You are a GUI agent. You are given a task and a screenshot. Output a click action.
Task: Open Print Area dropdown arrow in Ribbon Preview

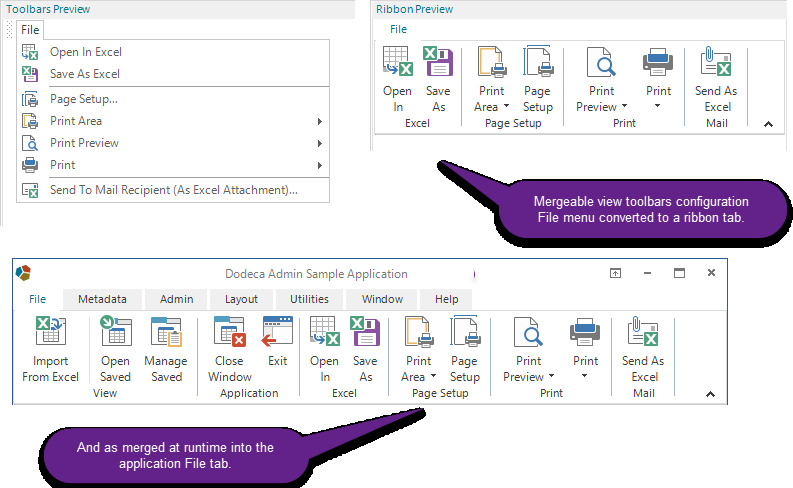click(506, 106)
